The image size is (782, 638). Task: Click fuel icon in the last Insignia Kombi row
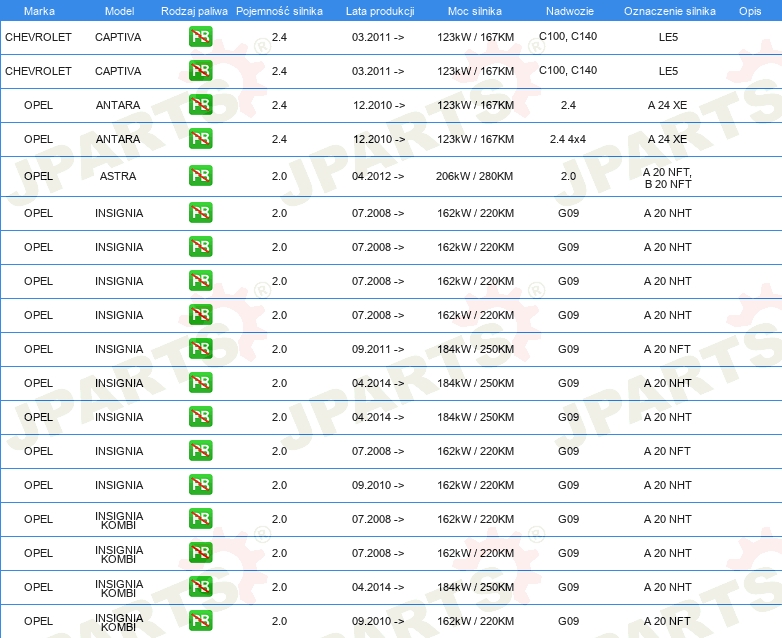click(200, 621)
